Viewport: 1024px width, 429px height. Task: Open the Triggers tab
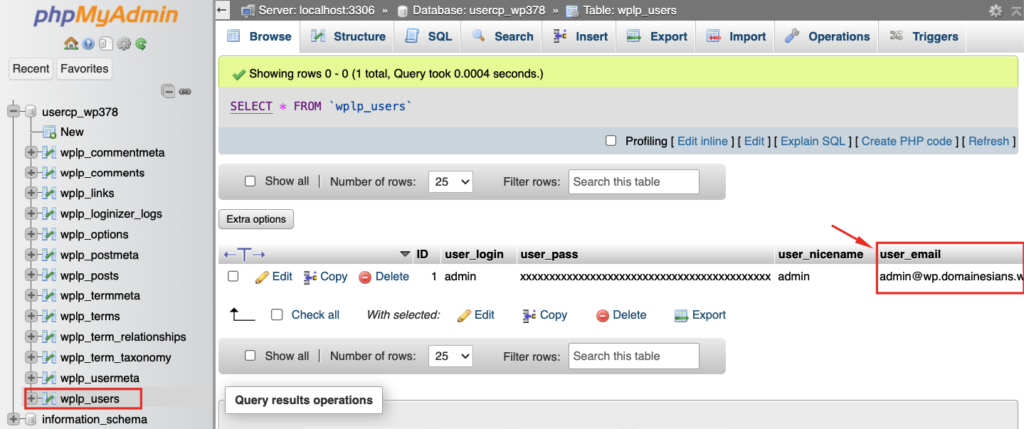(923, 37)
